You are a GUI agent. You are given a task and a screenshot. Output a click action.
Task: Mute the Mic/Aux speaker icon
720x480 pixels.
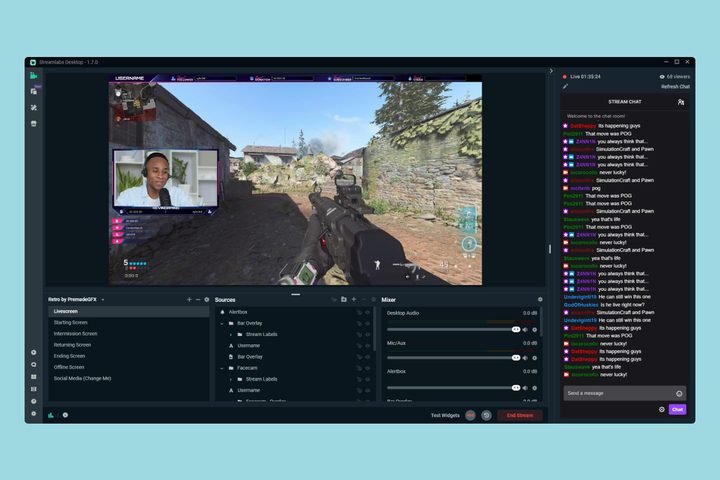(x=525, y=358)
